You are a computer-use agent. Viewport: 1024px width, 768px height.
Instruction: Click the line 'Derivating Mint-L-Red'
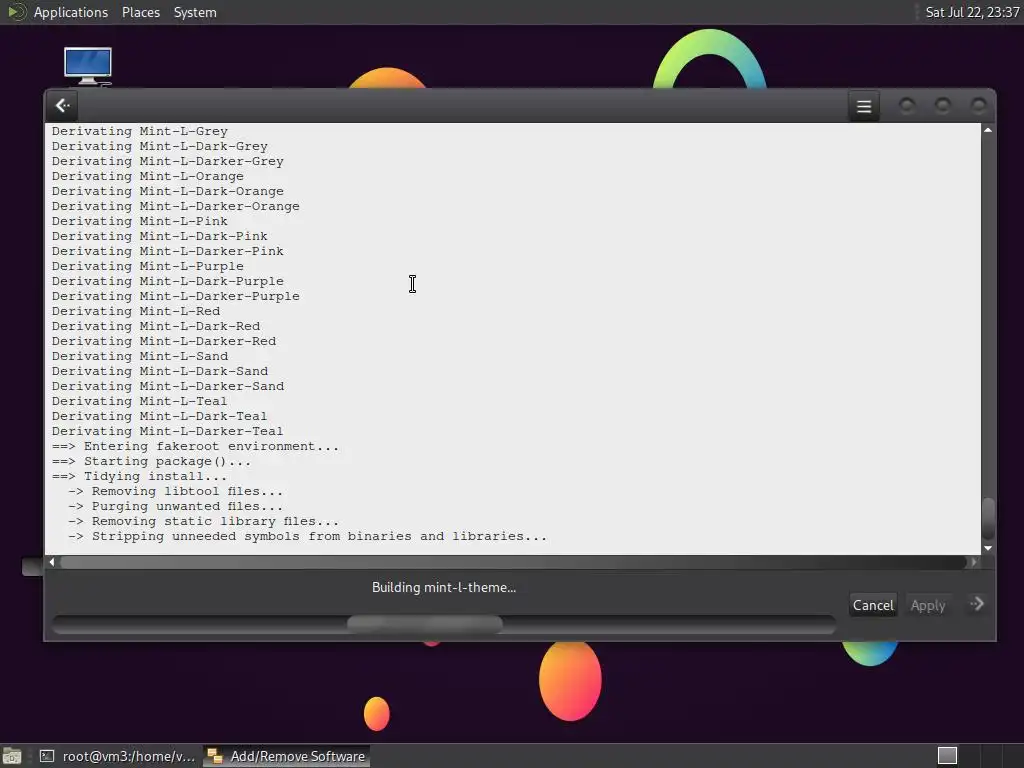(x=136, y=312)
